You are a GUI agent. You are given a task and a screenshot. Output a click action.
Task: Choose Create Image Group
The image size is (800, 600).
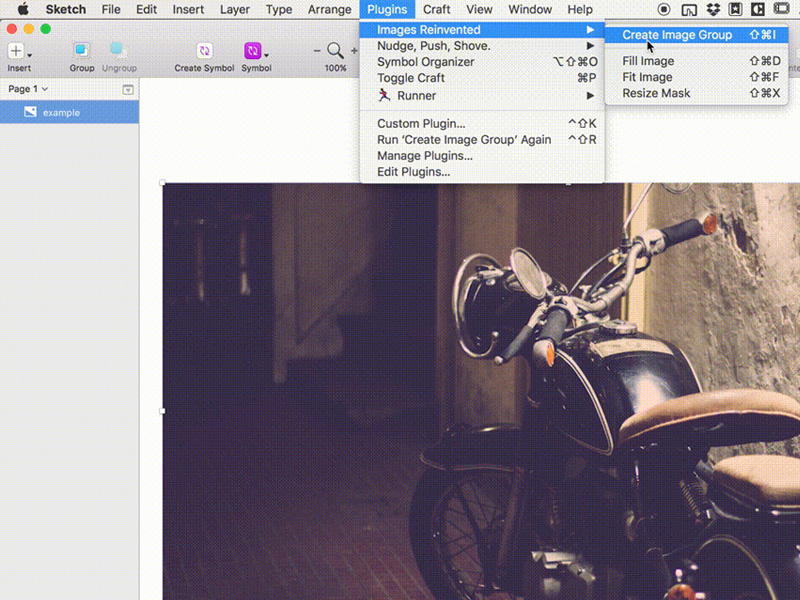point(697,35)
